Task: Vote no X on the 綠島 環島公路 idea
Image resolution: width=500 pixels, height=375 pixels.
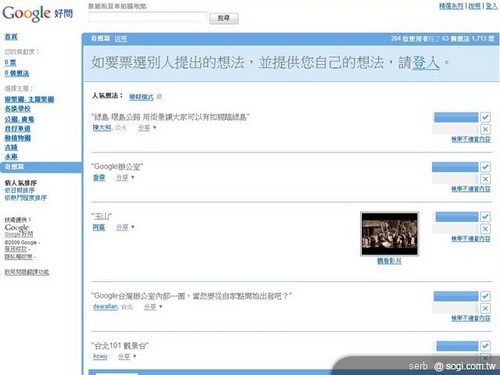Action: [x=485, y=129]
